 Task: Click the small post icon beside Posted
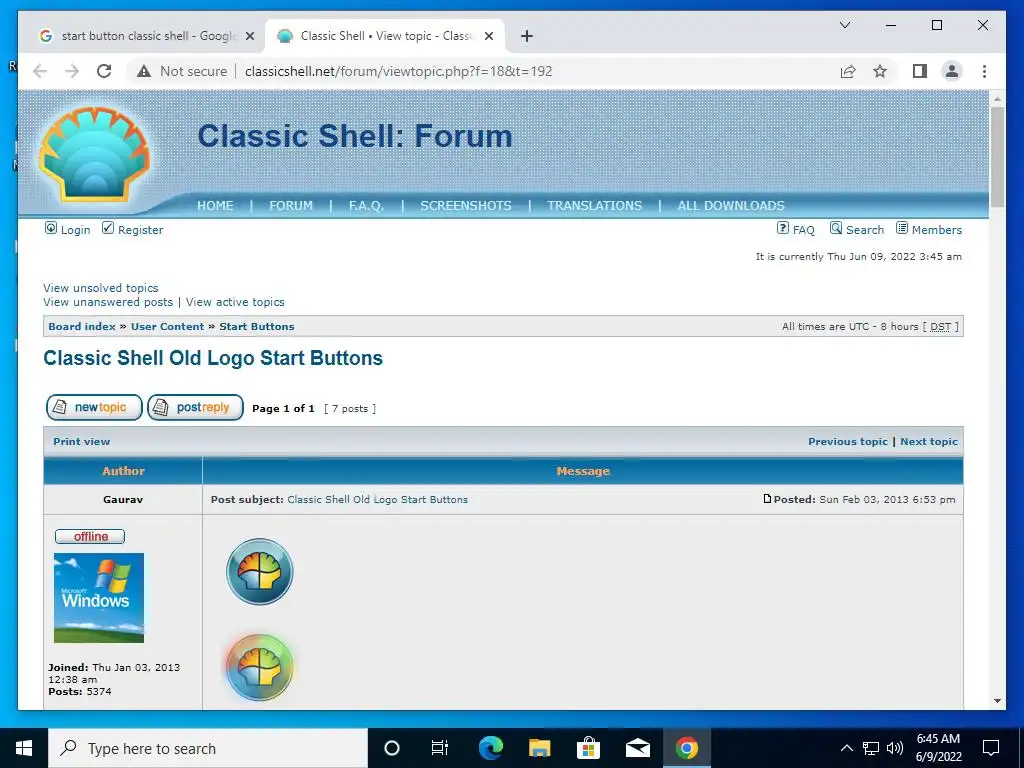[x=767, y=499]
